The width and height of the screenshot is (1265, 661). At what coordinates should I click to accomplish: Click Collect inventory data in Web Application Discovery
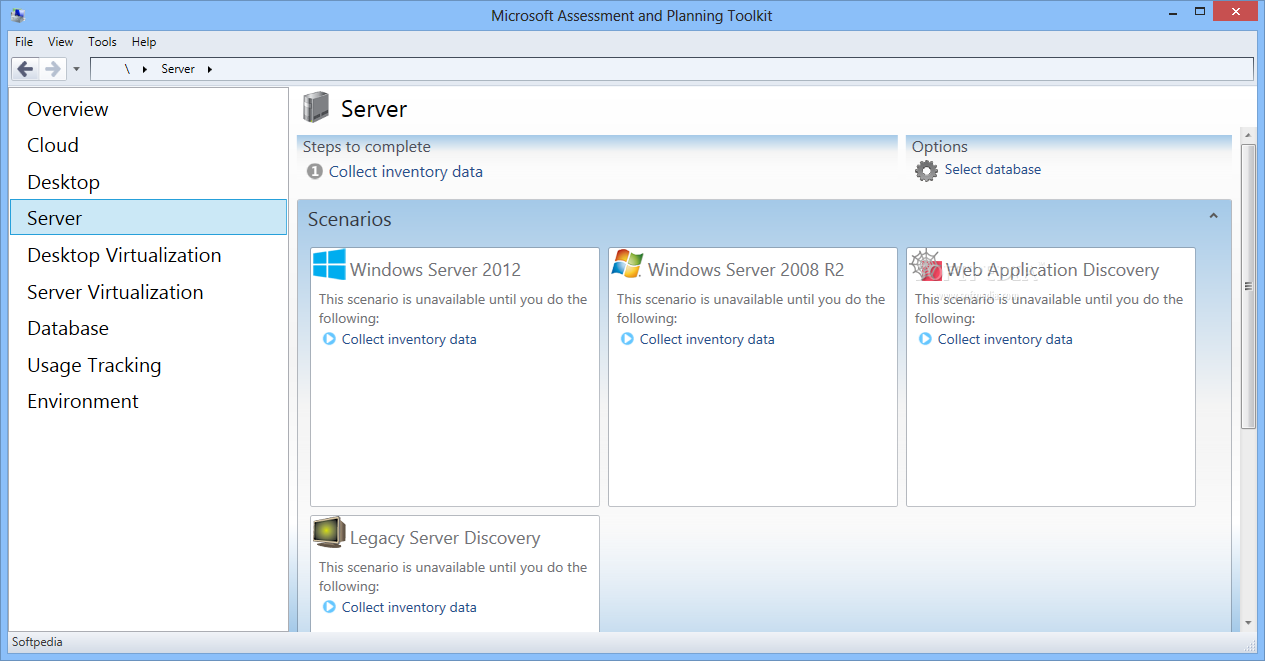pos(1005,339)
